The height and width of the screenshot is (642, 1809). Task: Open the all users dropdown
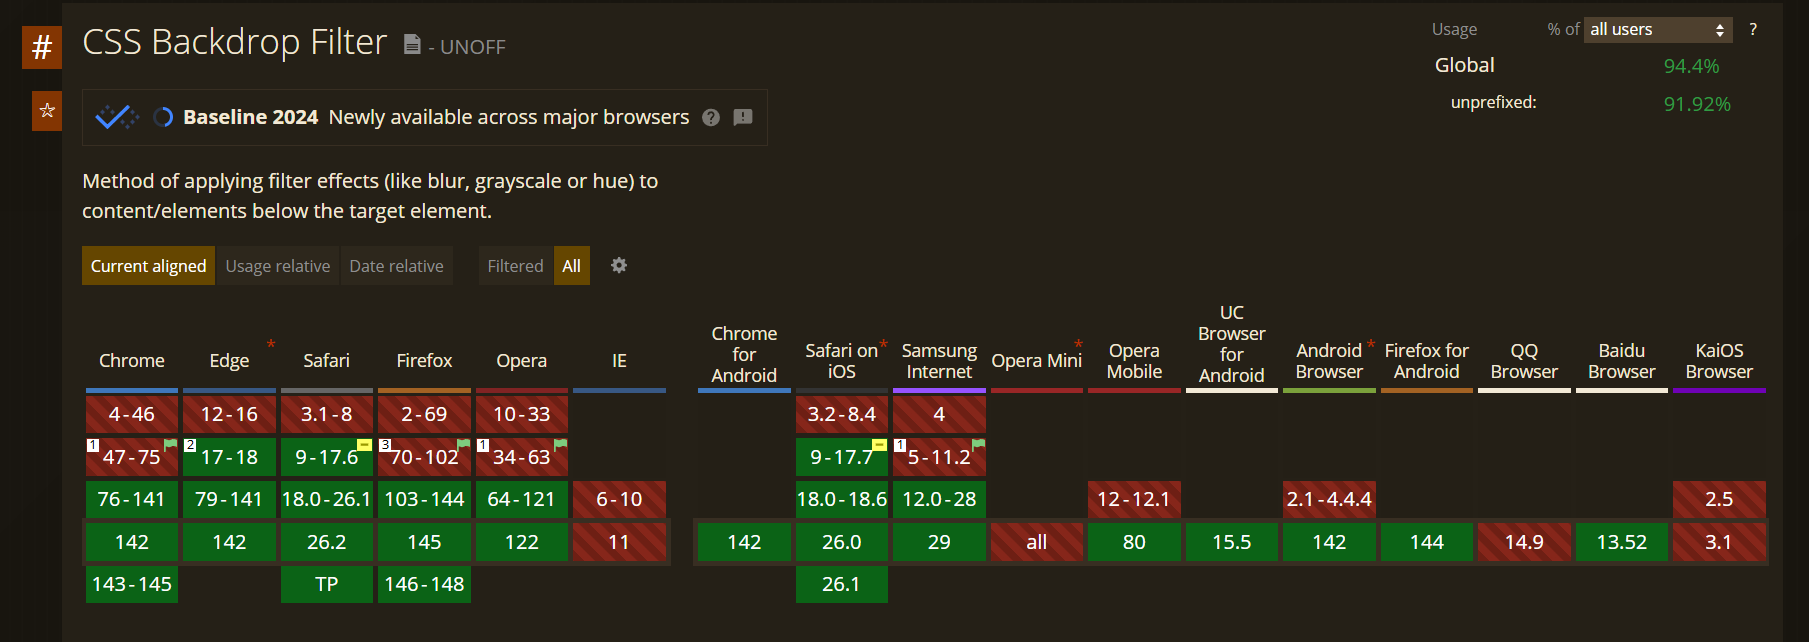(1658, 29)
